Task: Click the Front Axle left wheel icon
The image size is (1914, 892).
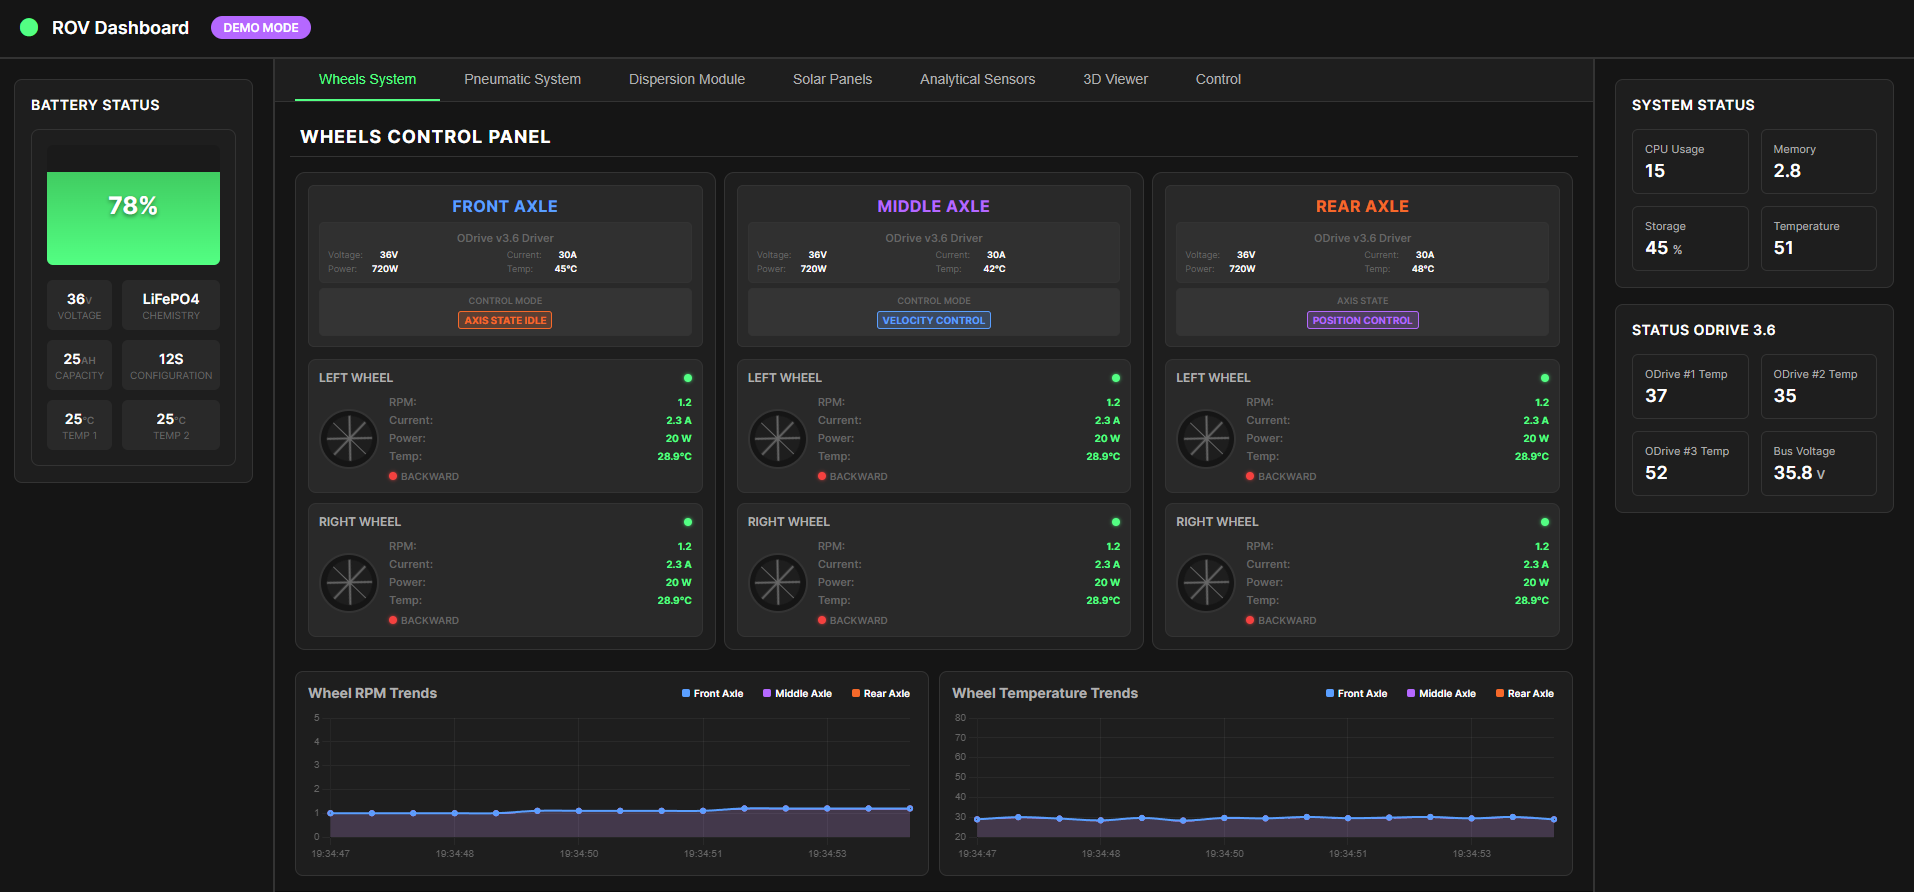Action: click(x=349, y=438)
